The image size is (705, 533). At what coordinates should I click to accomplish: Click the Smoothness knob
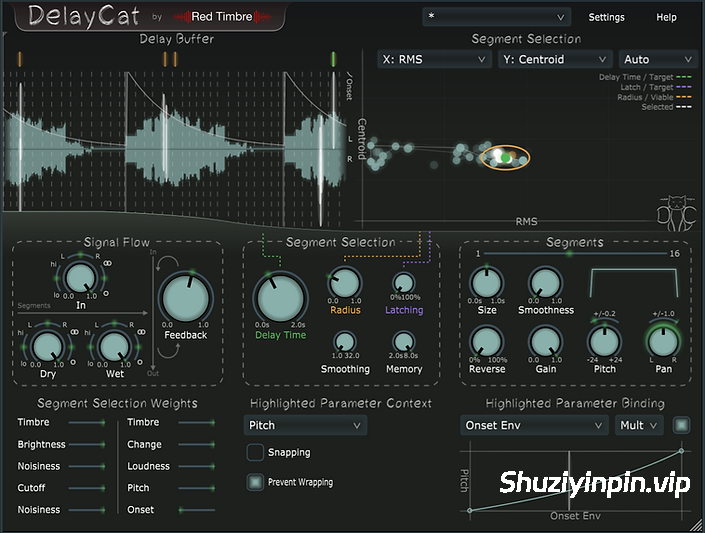[545, 283]
